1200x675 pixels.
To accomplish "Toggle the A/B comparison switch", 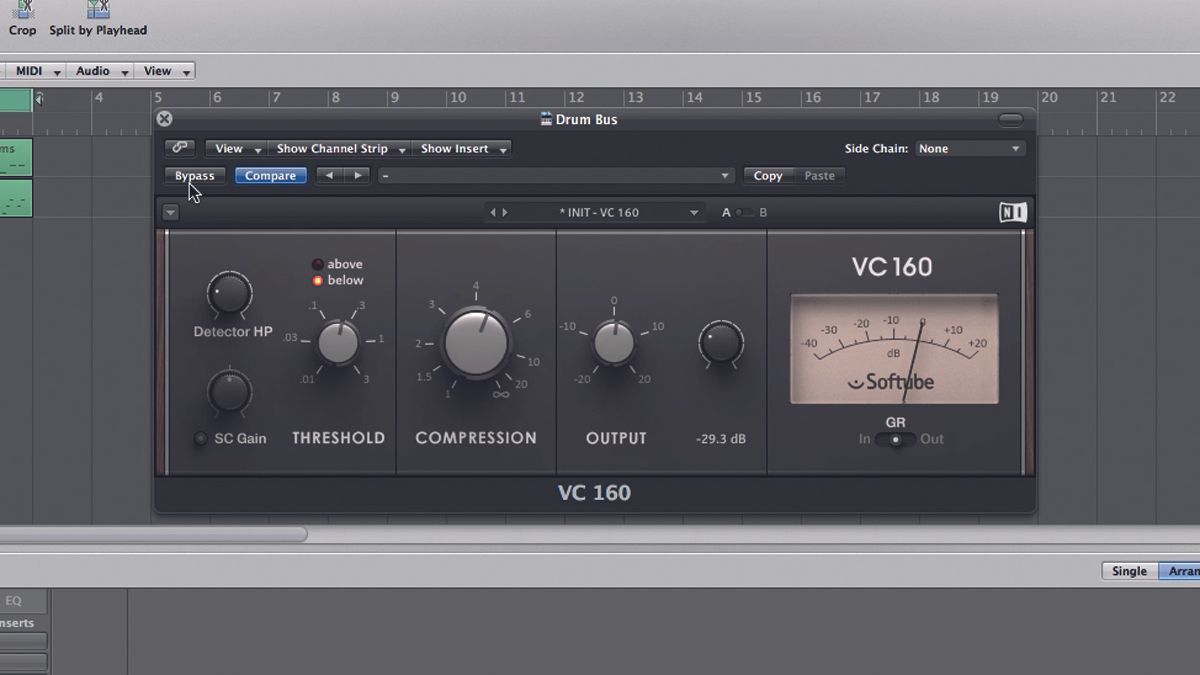I will (x=743, y=212).
